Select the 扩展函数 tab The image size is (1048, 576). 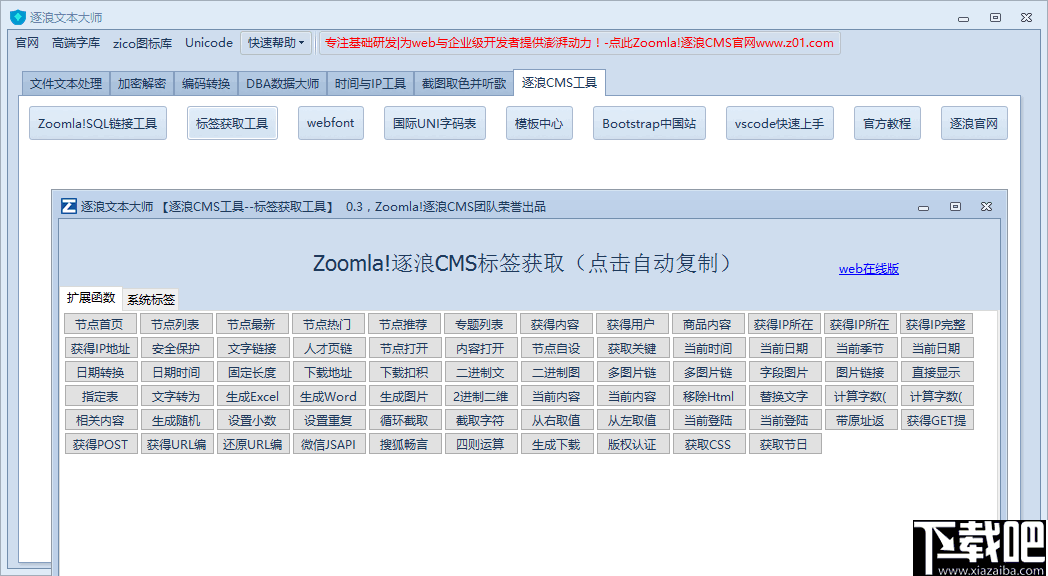pyautogui.click(x=92, y=298)
